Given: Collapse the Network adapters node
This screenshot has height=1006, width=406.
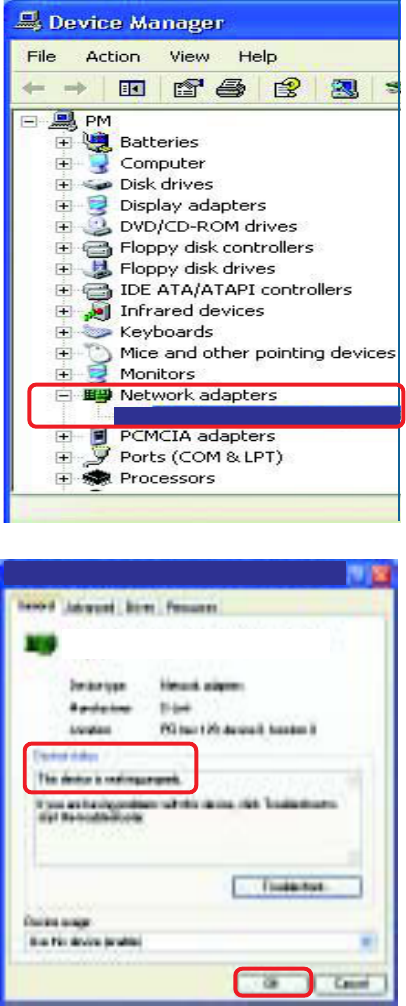Looking at the screenshot, I should (x=63, y=396).
